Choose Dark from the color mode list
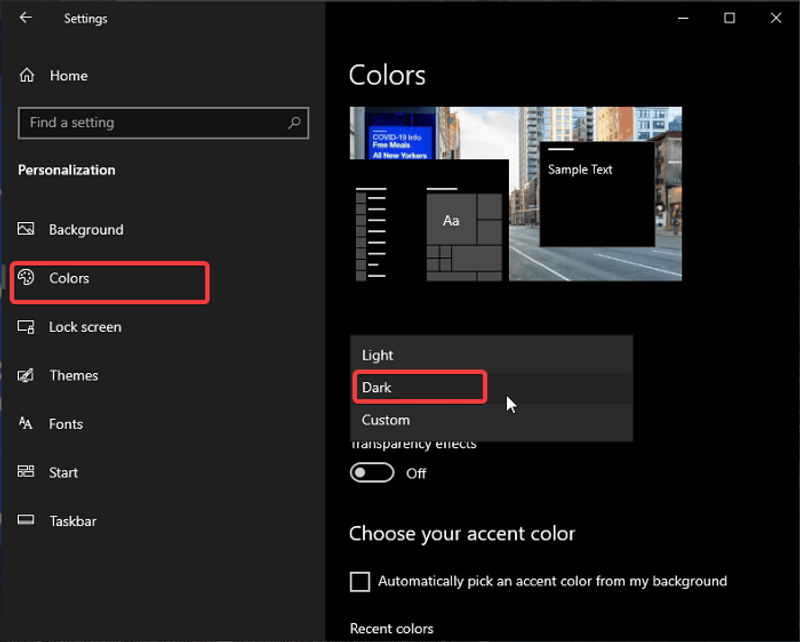 491,388
